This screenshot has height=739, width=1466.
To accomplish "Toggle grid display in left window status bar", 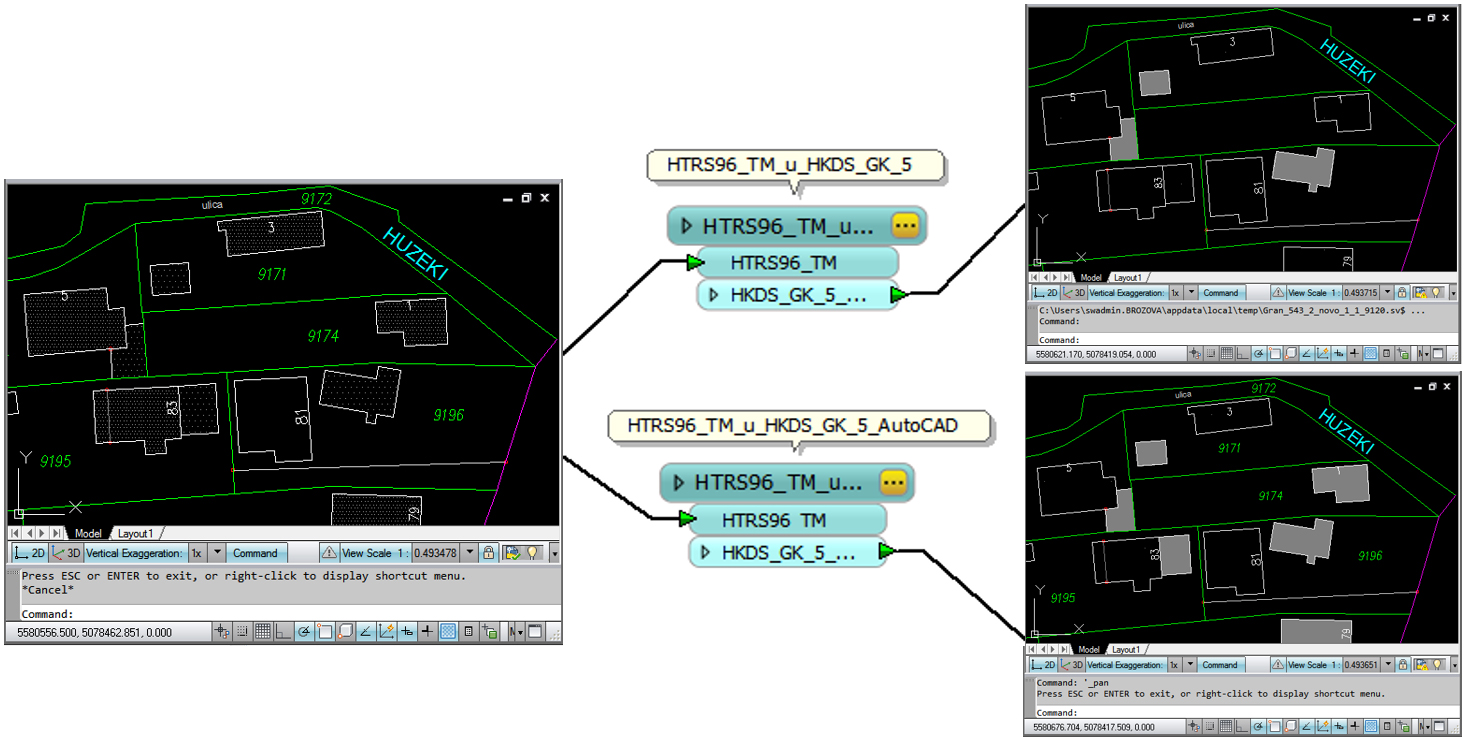I will pos(263,632).
